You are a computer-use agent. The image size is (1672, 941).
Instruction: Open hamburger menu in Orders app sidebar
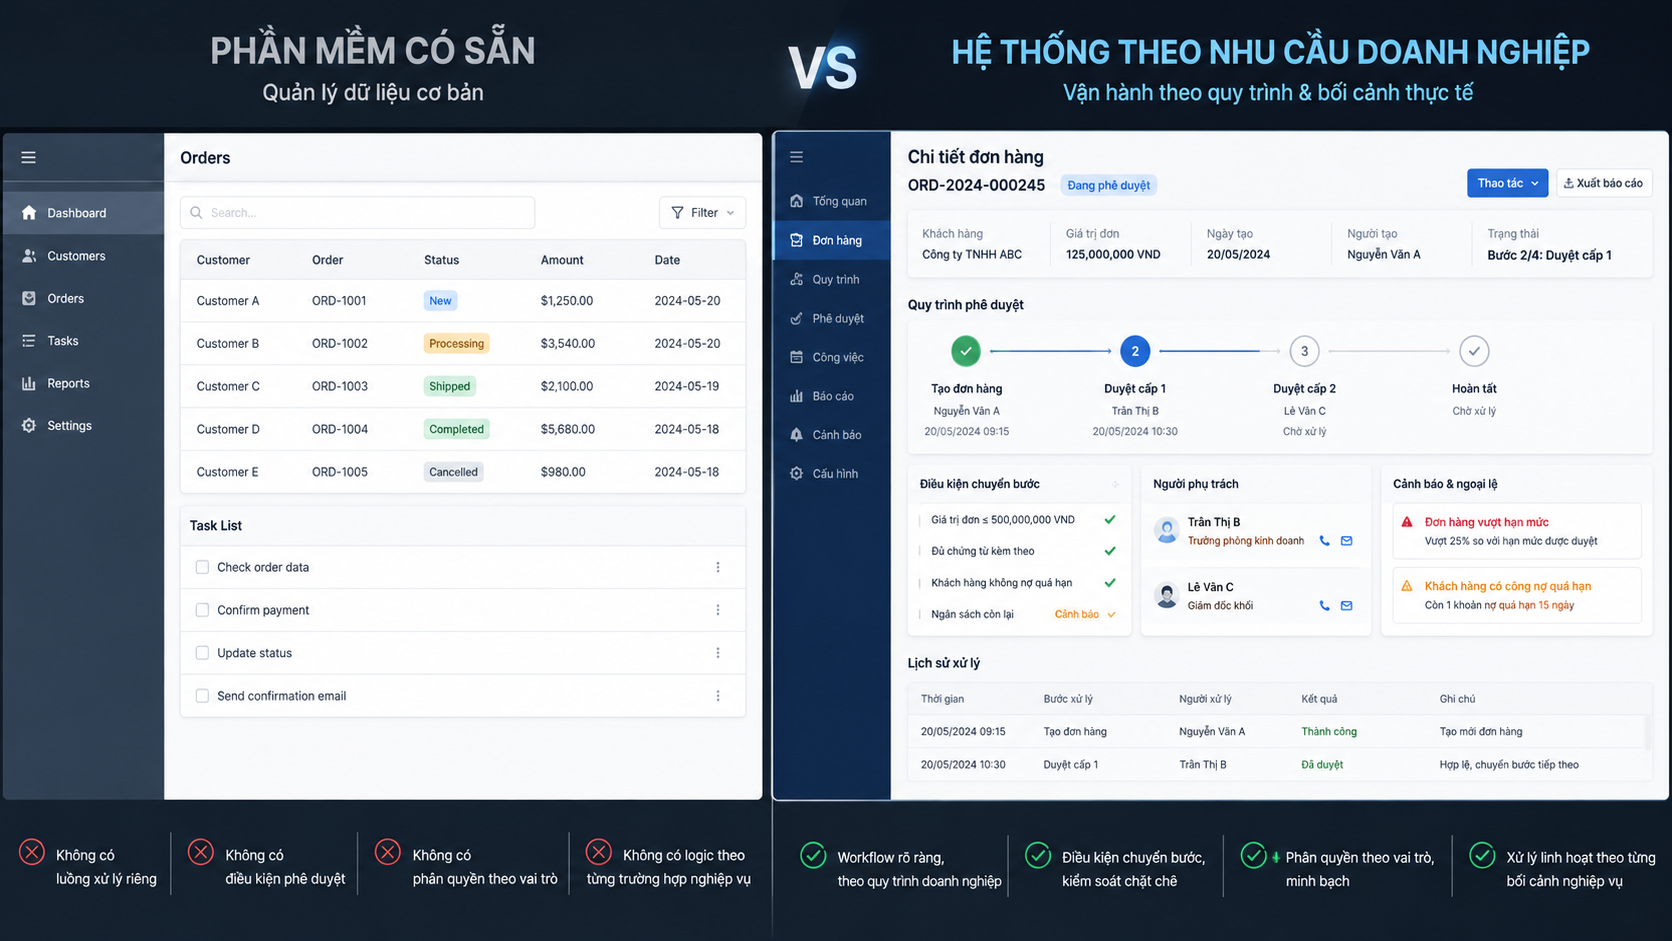point(29,157)
